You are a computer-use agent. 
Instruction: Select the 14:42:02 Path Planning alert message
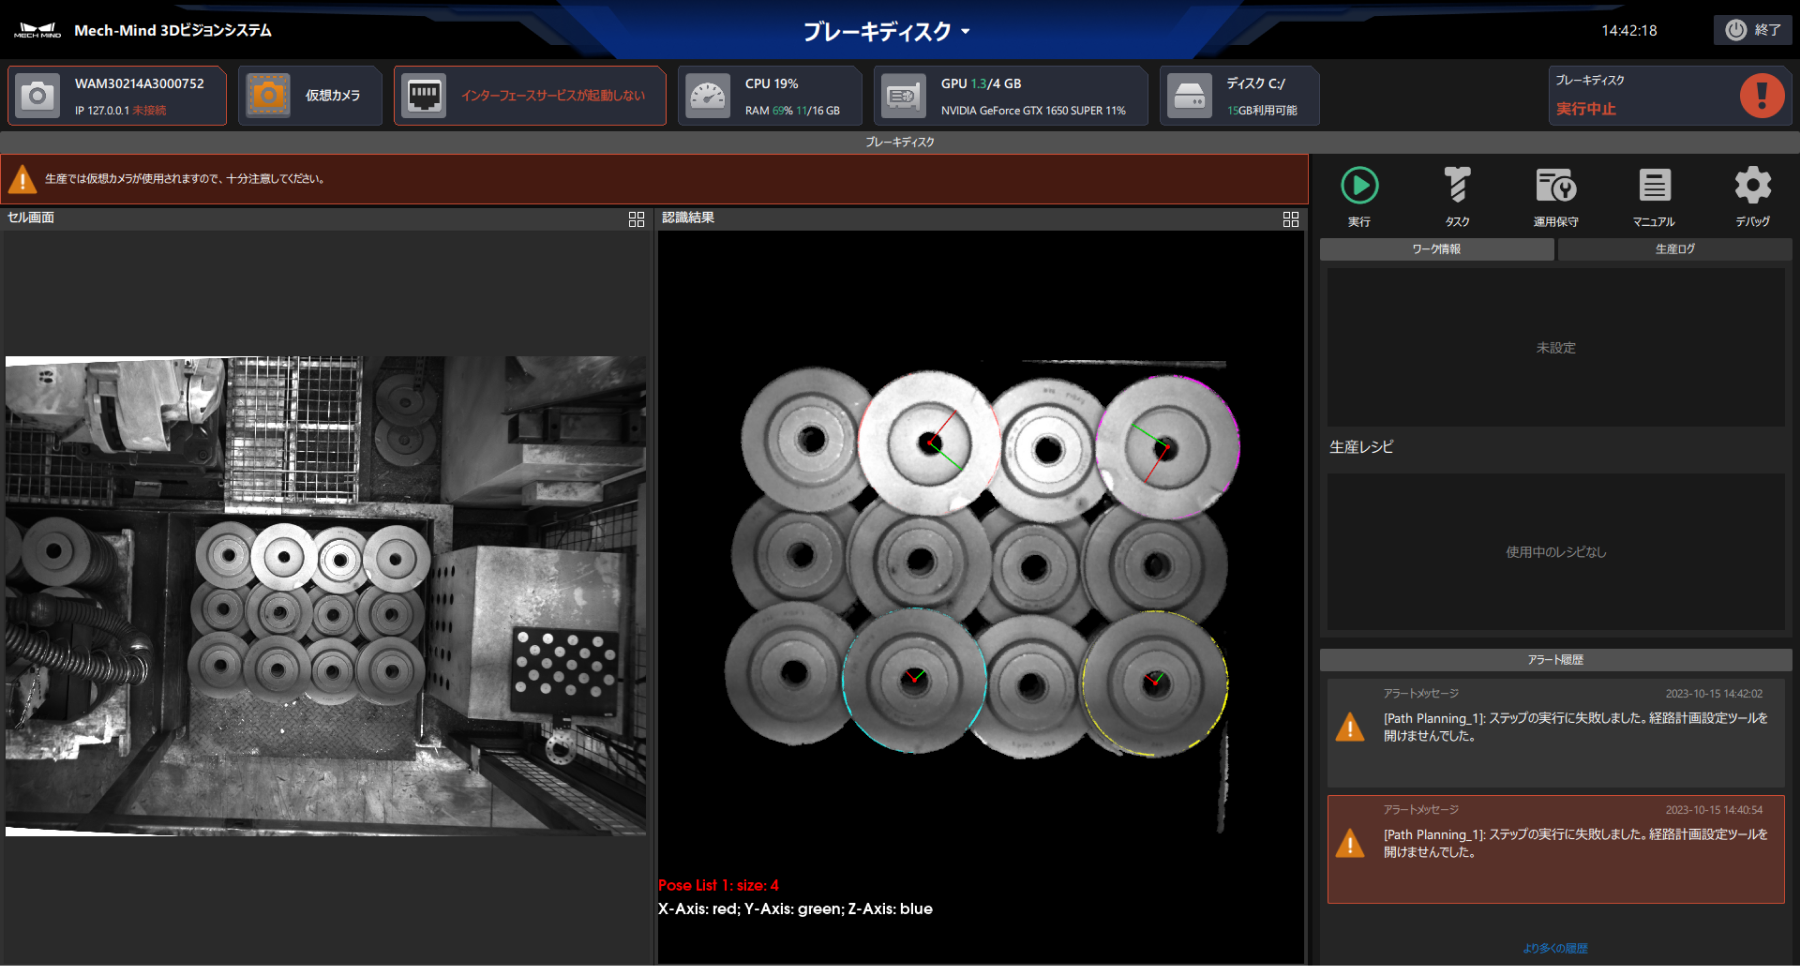(x=1556, y=732)
